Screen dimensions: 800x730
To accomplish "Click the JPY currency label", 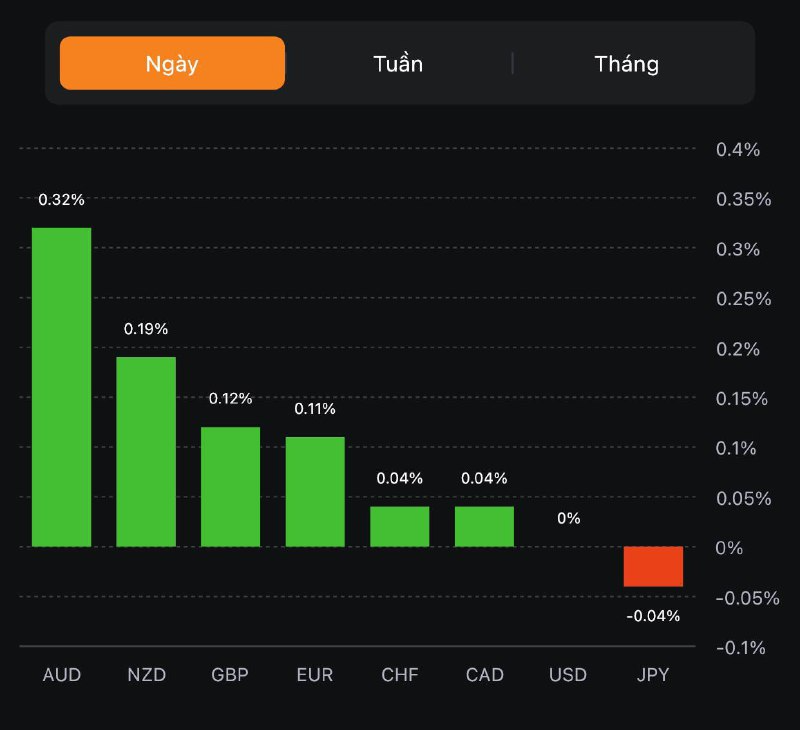I will point(653,675).
